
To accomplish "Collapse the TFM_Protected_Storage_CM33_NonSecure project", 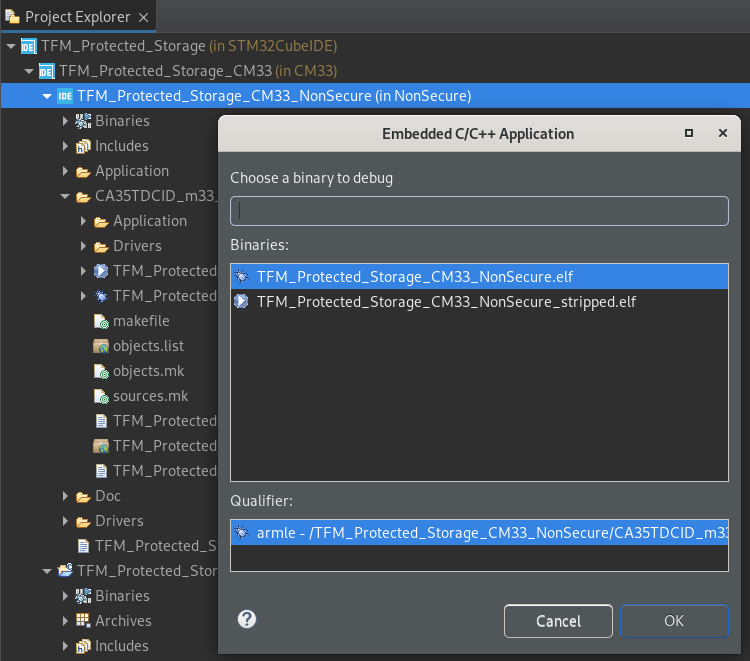I will tap(47, 96).
